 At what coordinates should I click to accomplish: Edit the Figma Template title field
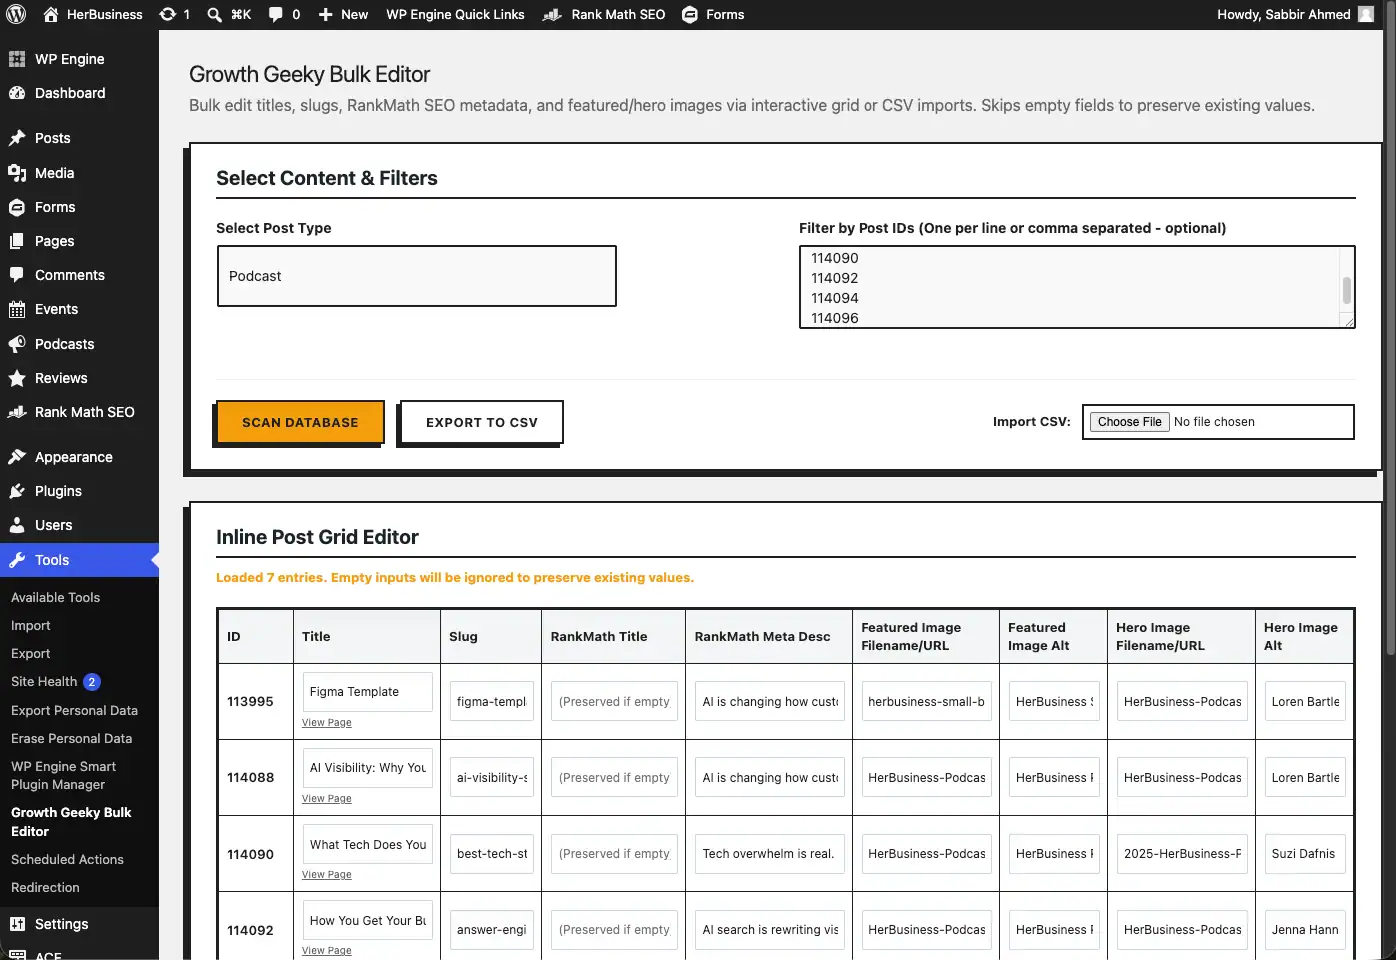(367, 692)
